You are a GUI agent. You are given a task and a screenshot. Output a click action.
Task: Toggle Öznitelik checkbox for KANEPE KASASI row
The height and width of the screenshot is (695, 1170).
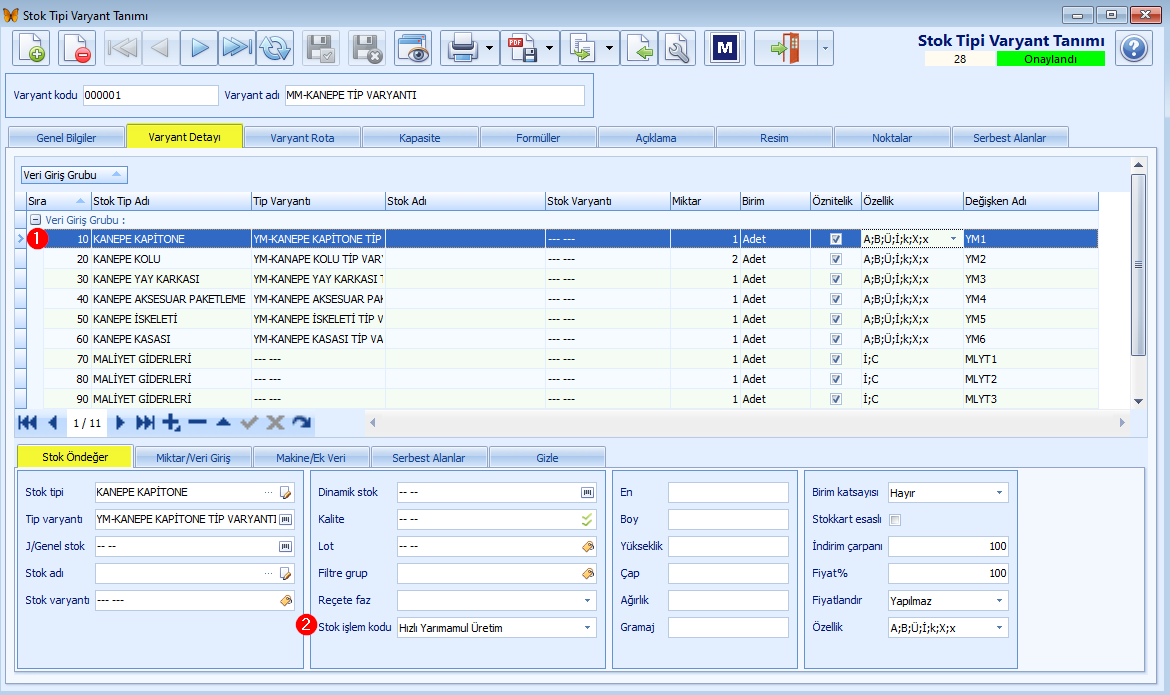836,339
